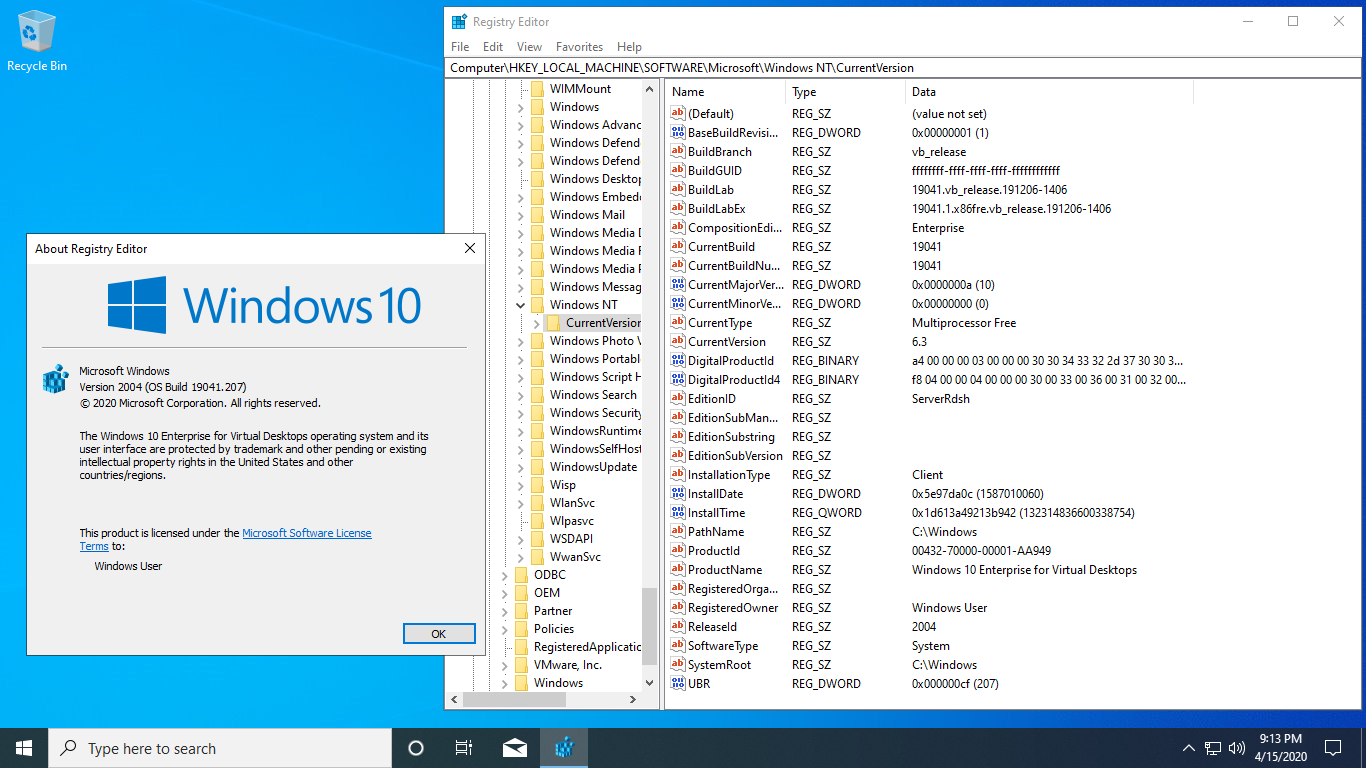Screen dimensions: 1366x768
Task: Collapse the Windows NT tree node
Action: click(520, 305)
